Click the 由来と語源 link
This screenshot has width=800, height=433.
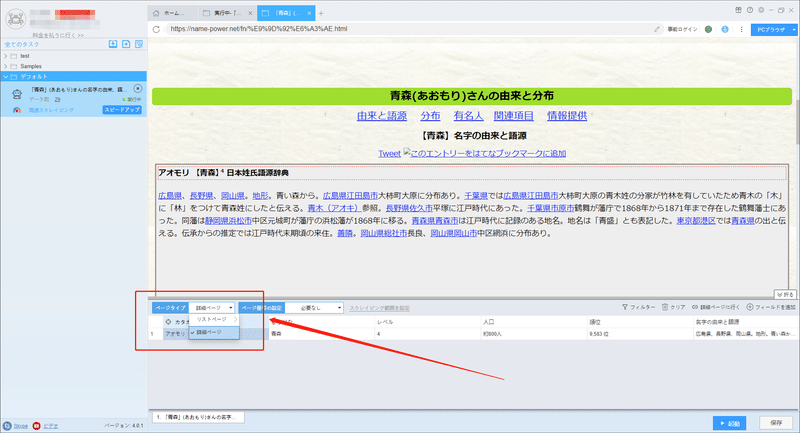[382, 116]
